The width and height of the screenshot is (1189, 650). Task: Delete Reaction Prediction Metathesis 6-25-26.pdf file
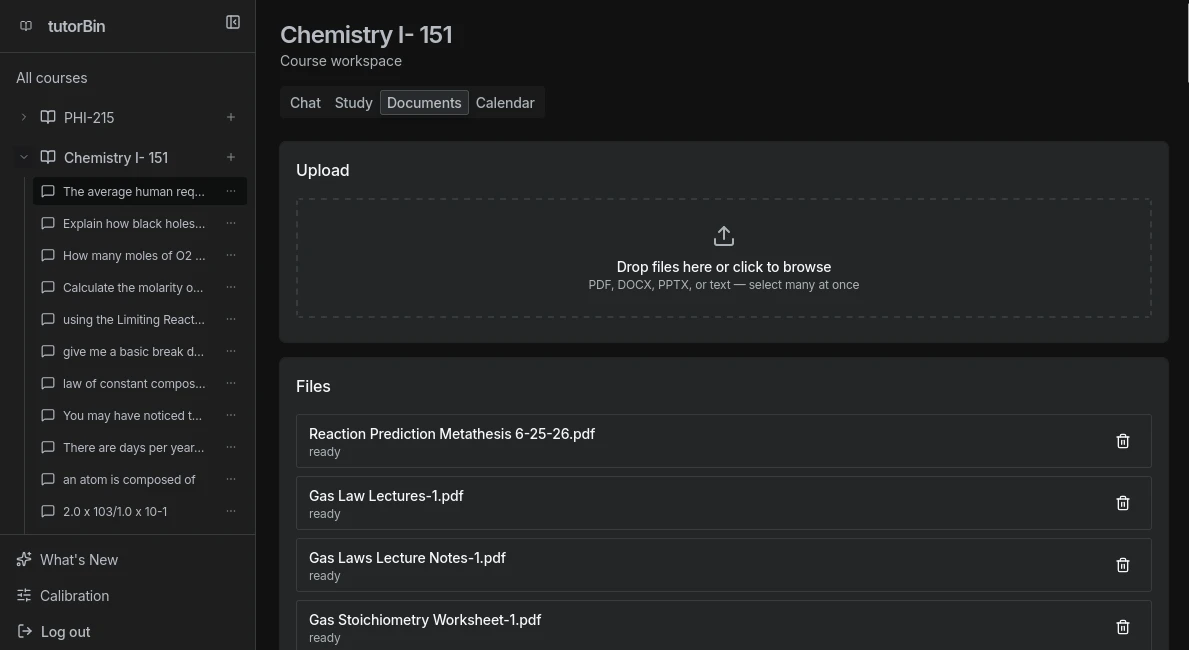click(x=1123, y=441)
